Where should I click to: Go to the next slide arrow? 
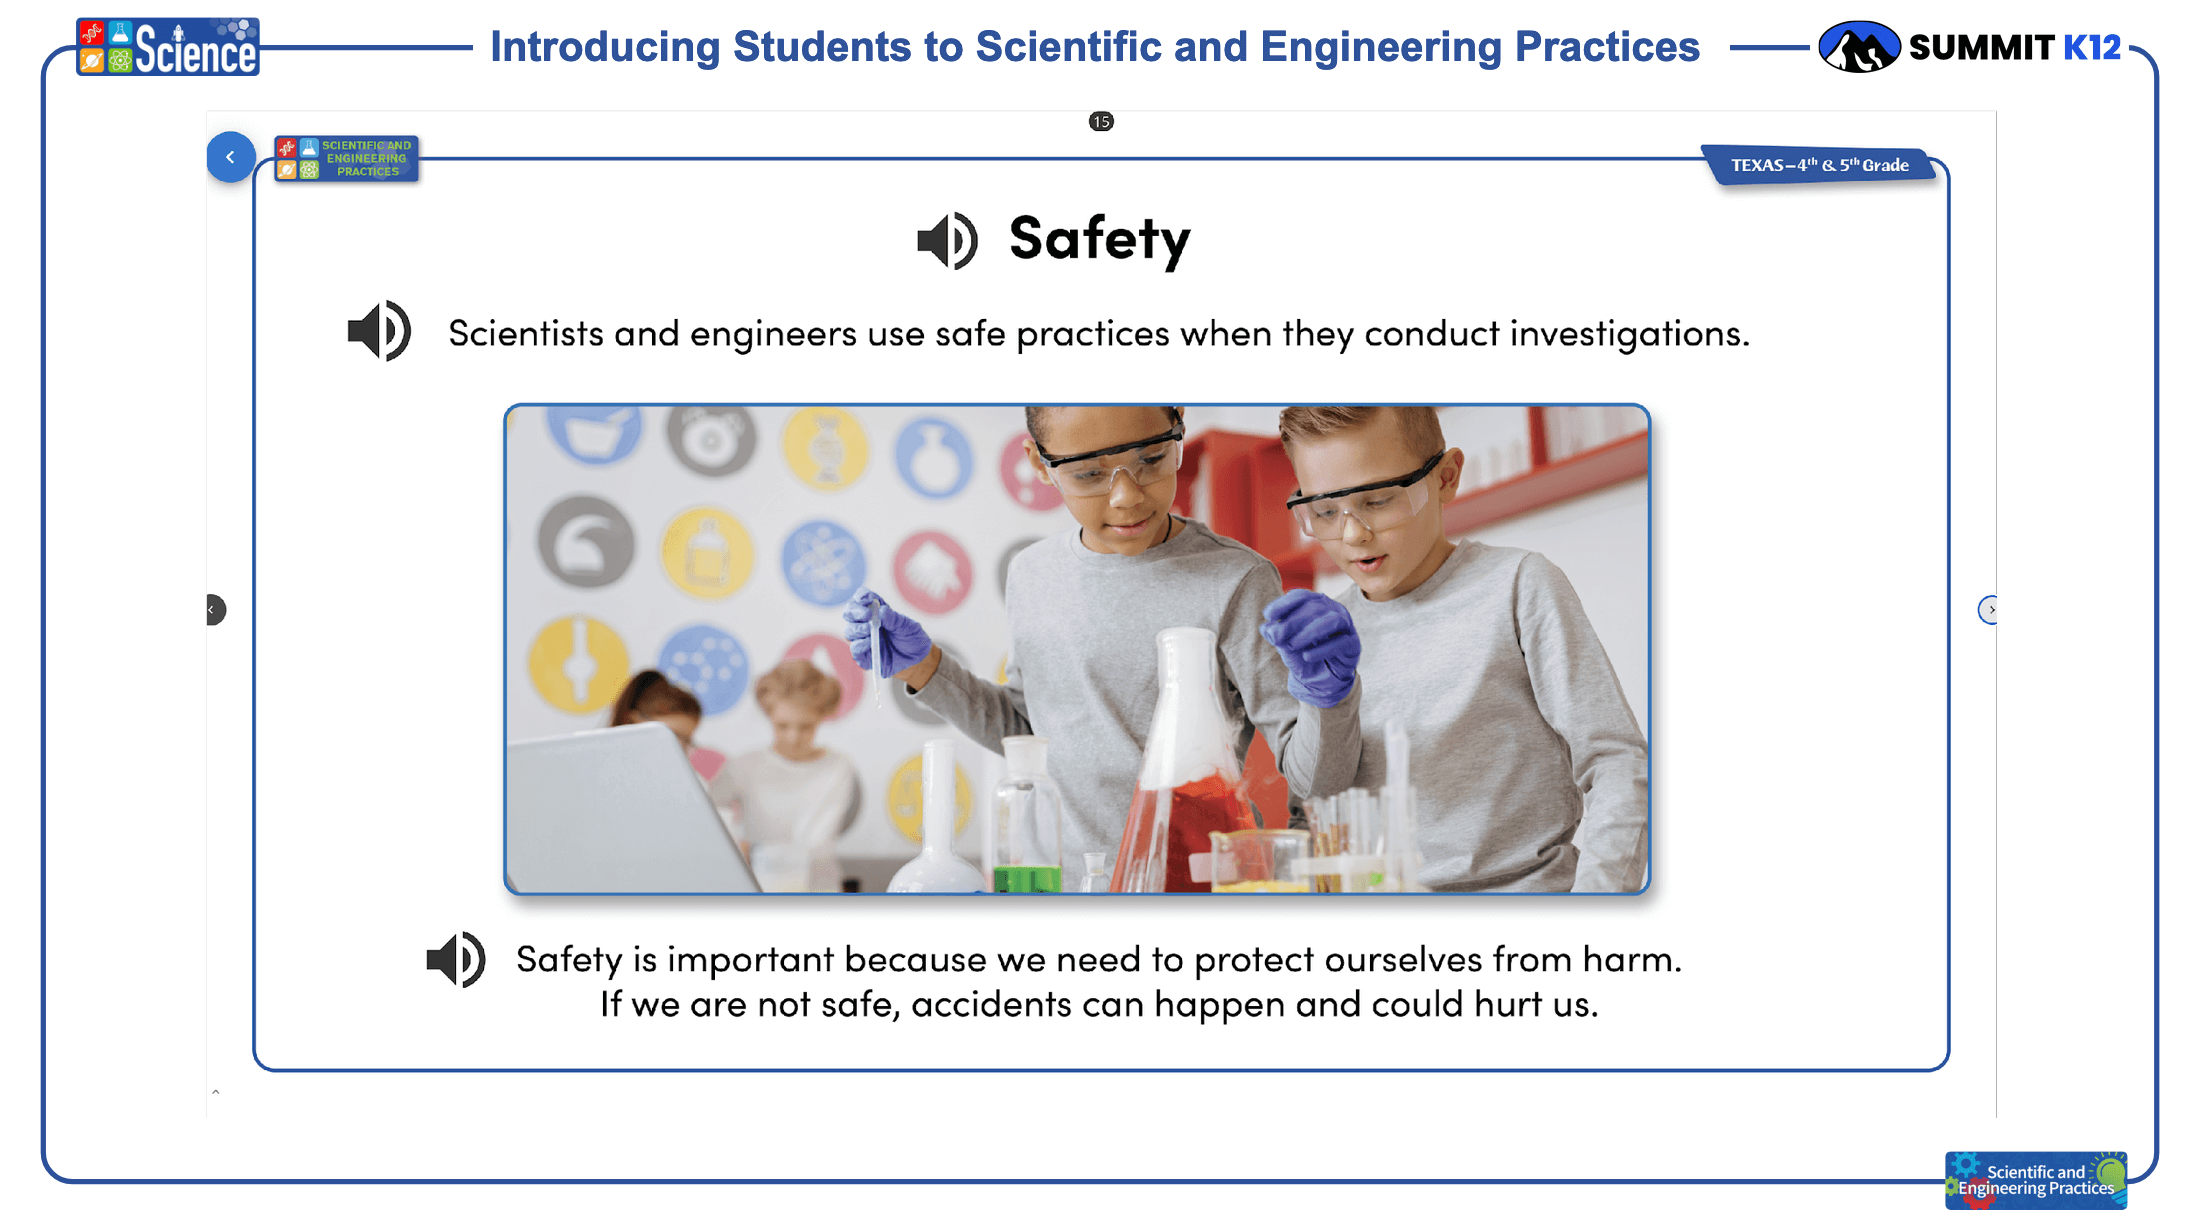coord(1988,609)
